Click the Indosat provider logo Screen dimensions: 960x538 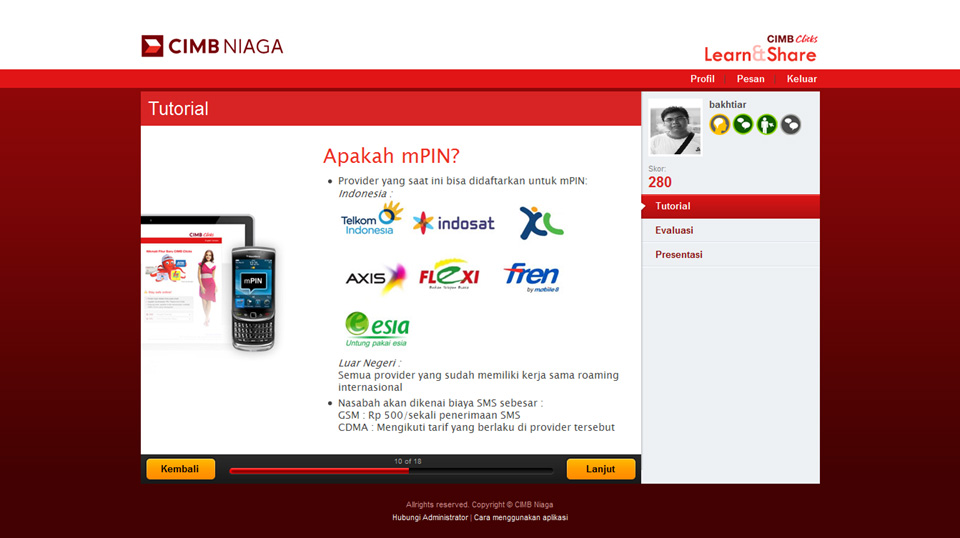click(454, 223)
